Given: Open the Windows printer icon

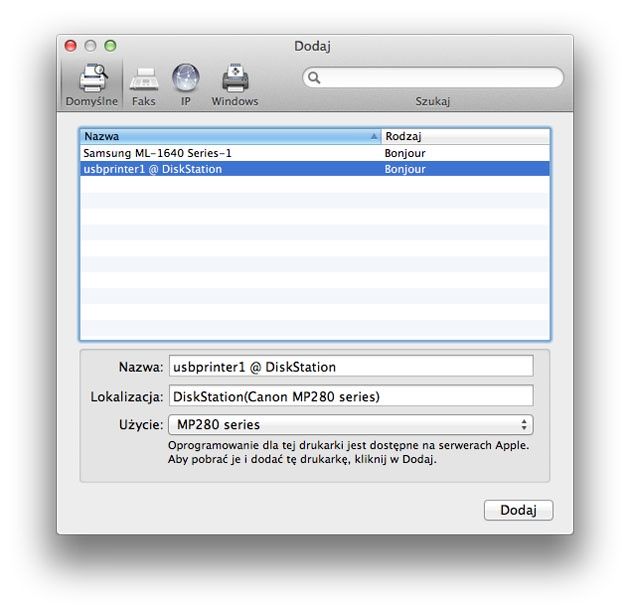Looking at the screenshot, I should [235, 78].
